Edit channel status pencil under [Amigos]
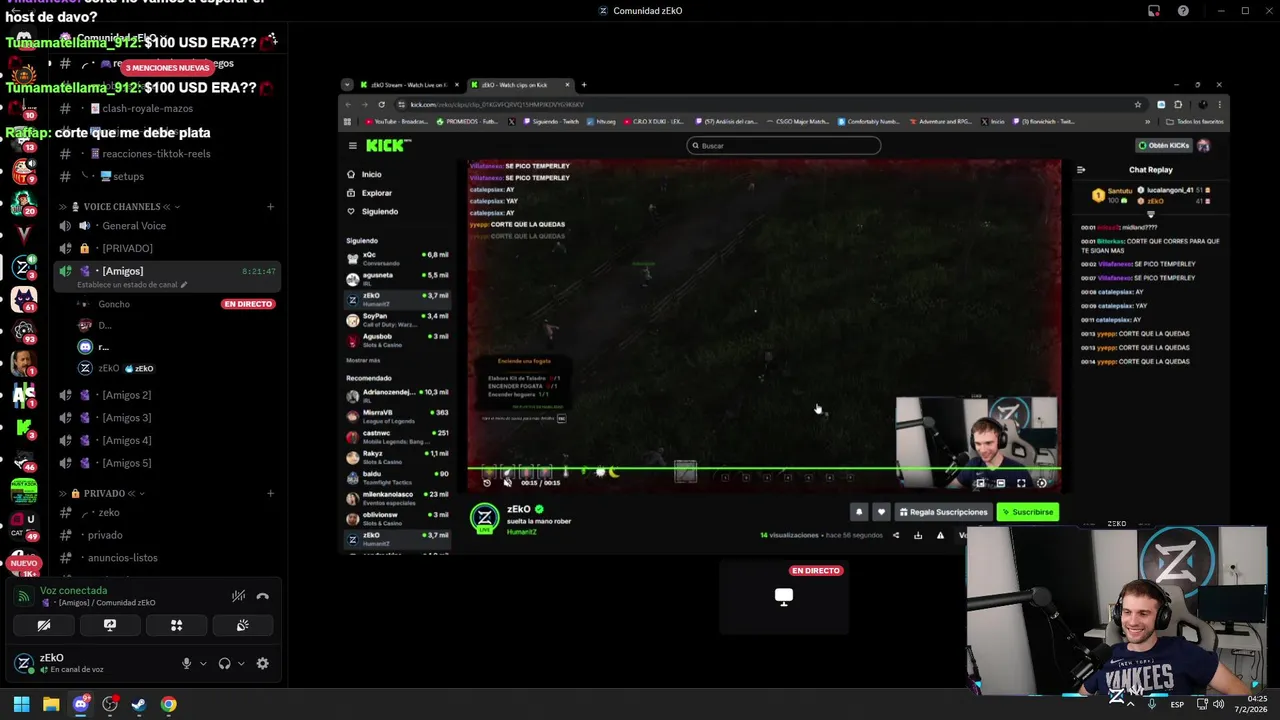The width and height of the screenshot is (1280, 720). tap(183, 285)
